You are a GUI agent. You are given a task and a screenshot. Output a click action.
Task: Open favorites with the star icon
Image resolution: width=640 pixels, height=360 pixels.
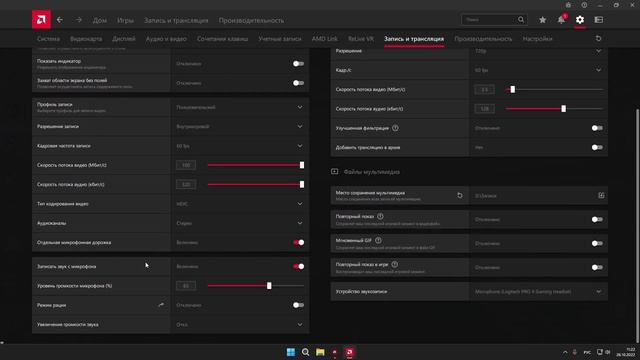point(542,20)
